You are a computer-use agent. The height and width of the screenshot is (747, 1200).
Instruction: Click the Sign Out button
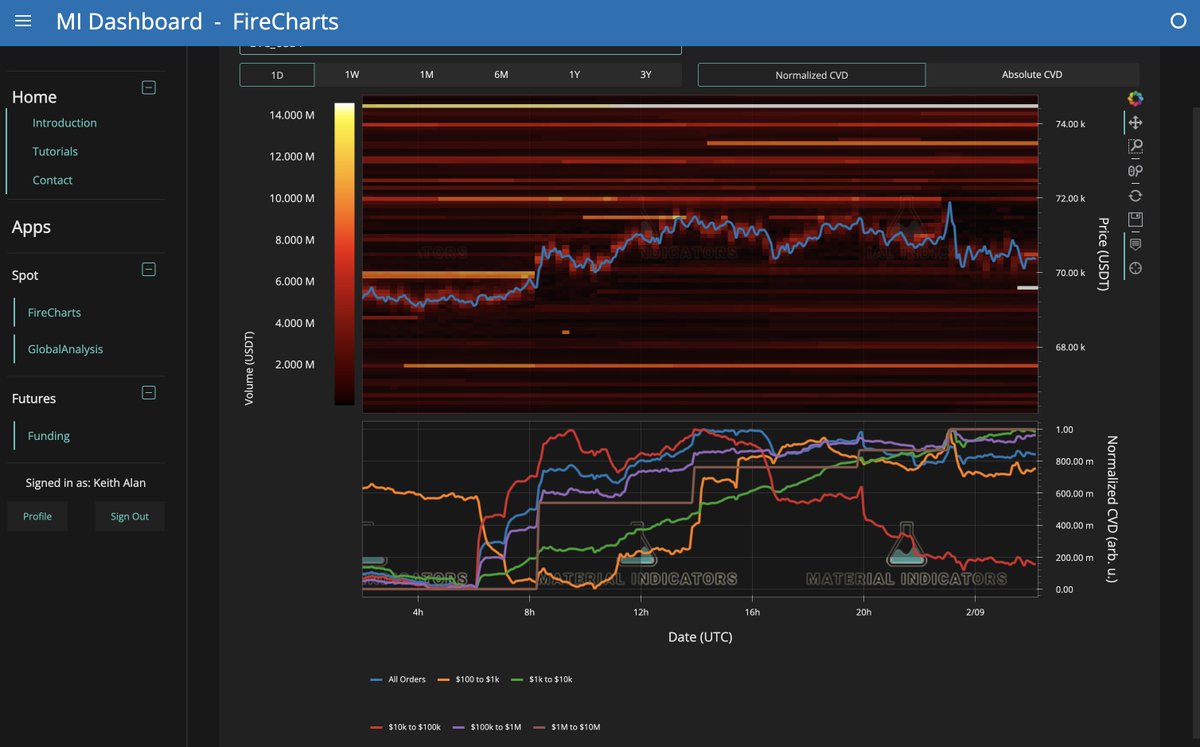(129, 517)
